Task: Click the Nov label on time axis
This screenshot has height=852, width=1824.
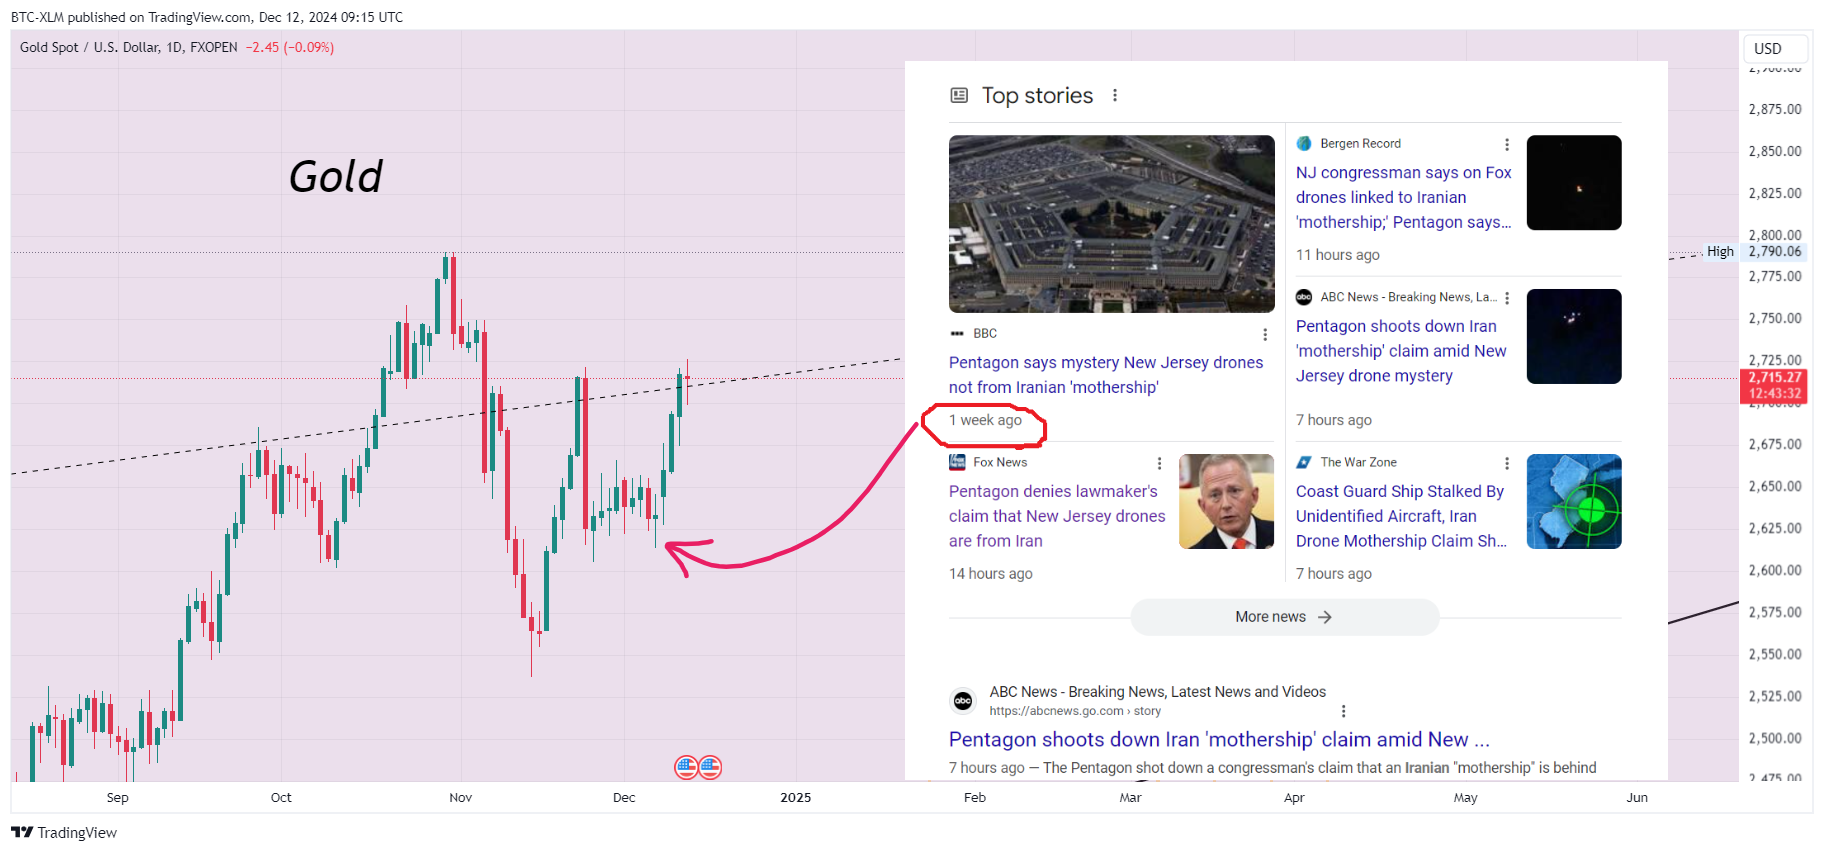Action: [460, 797]
